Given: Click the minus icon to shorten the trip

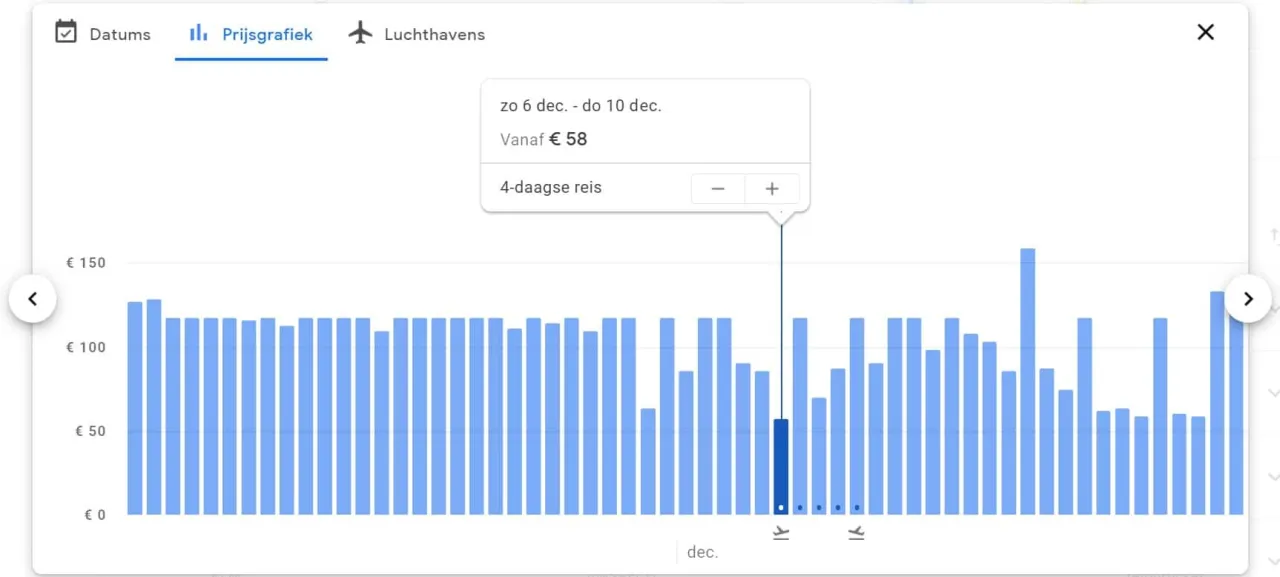Looking at the screenshot, I should coord(718,188).
